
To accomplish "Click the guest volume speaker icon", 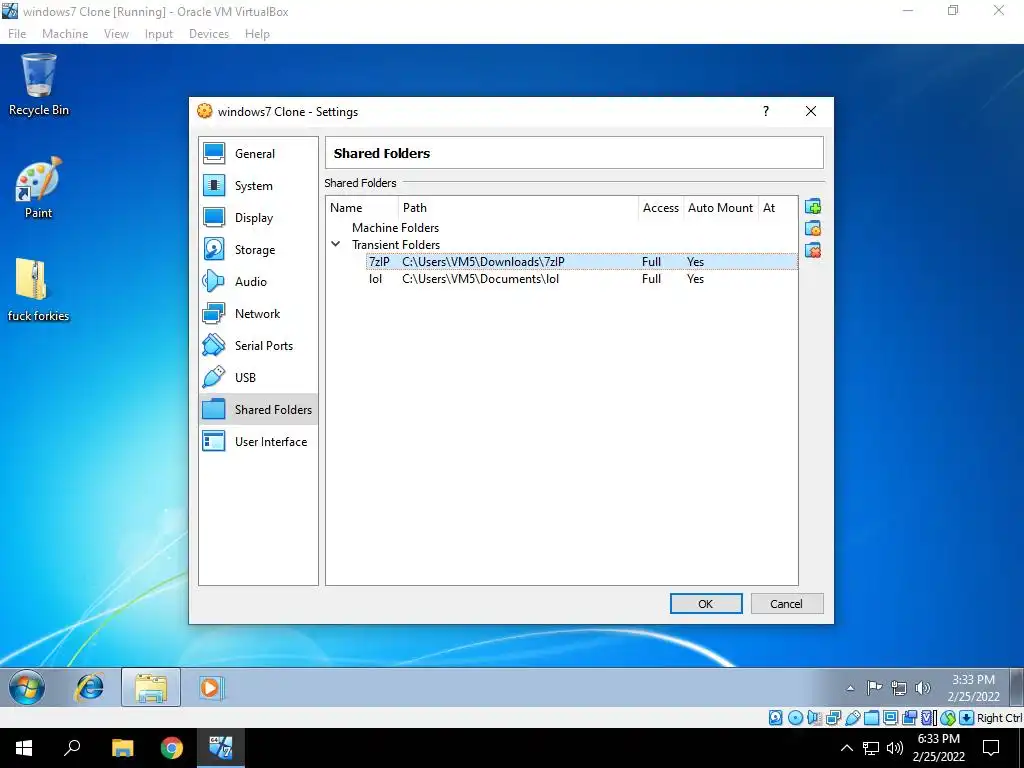I will point(923,688).
